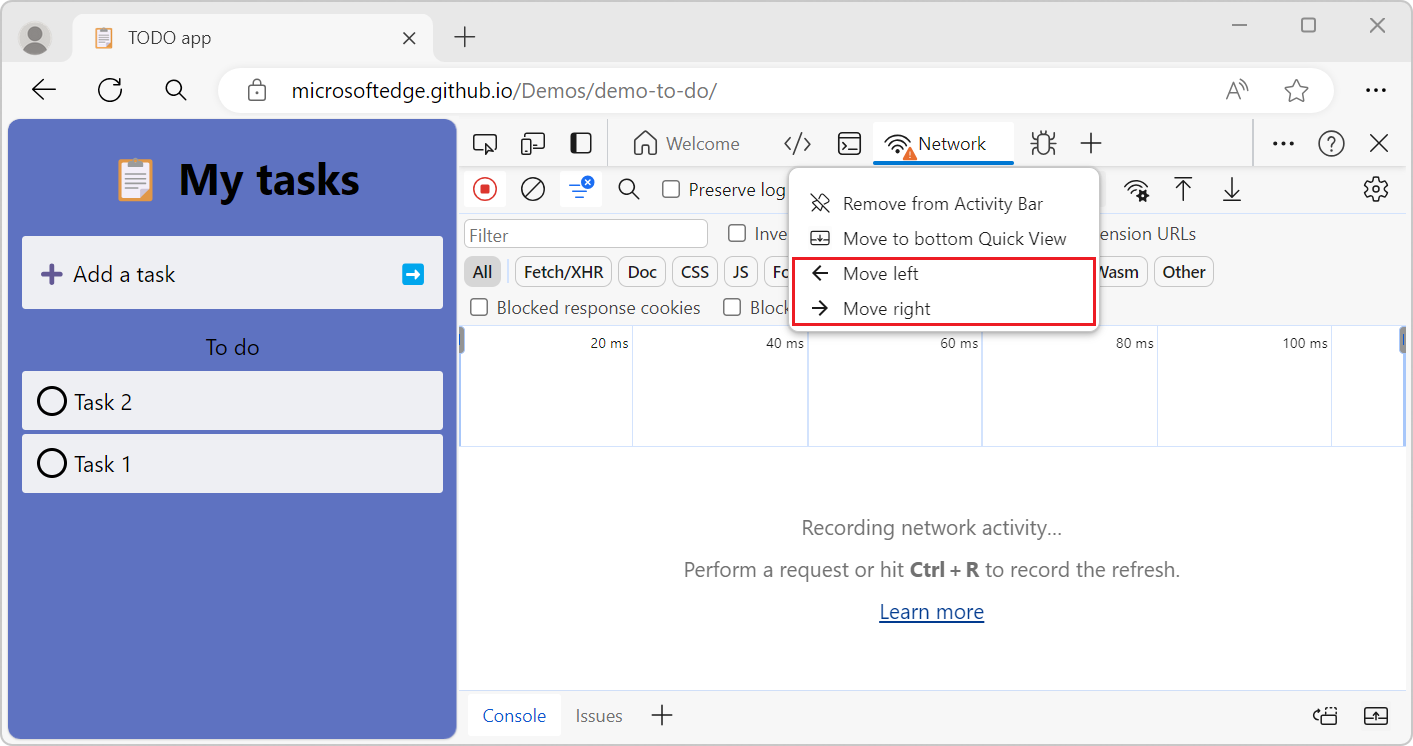The width and height of the screenshot is (1413, 746).
Task: Open the Learn more link
Action: click(x=932, y=612)
